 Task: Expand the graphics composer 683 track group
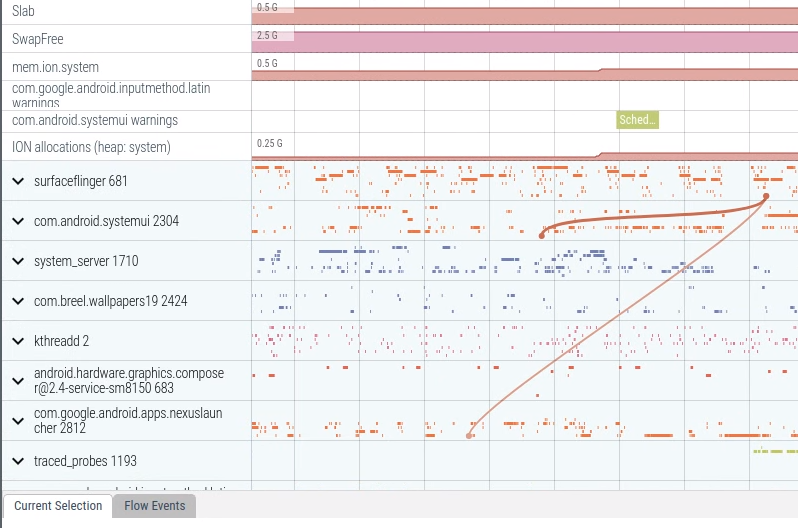click(18, 381)
